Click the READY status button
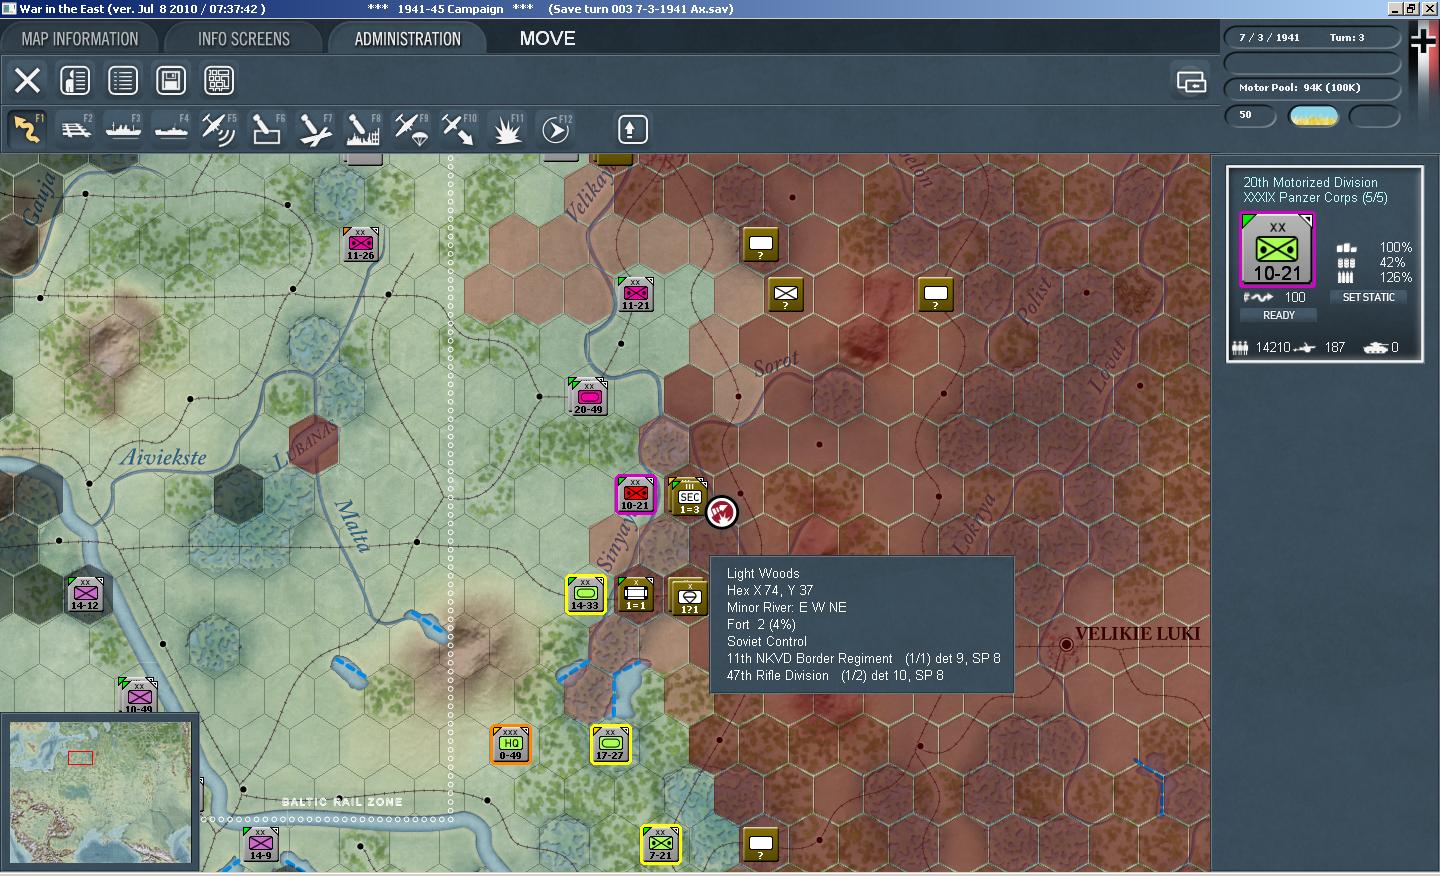Screen dimensions: 1440x876 coord(1278,315)
